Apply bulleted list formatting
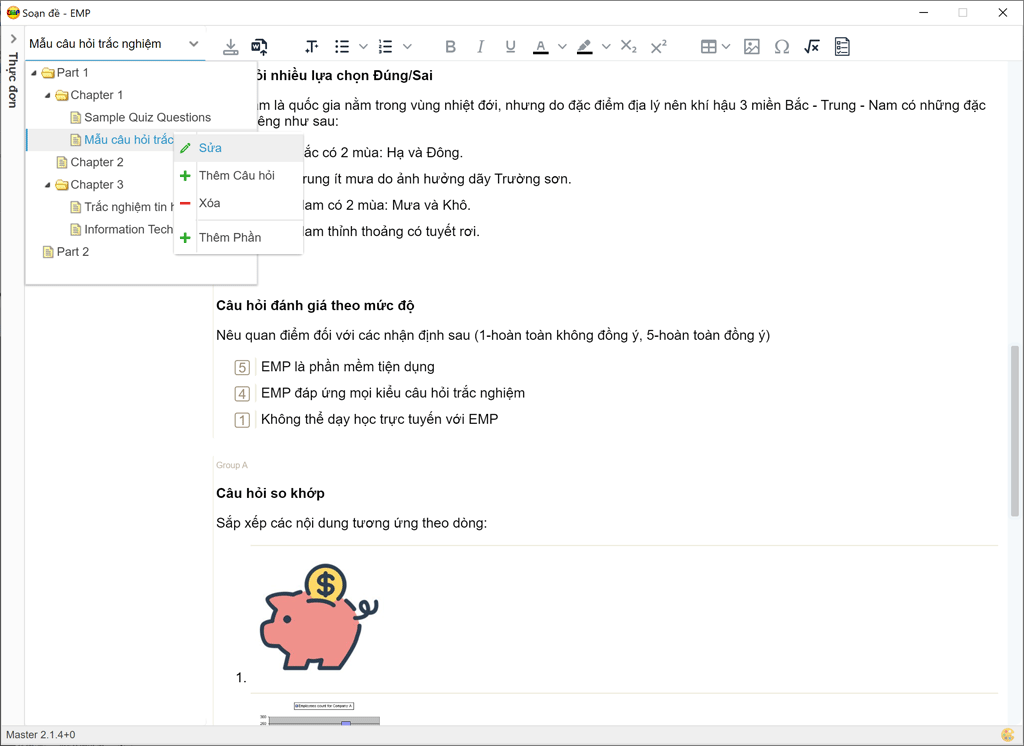 click(x=342, y=46)
